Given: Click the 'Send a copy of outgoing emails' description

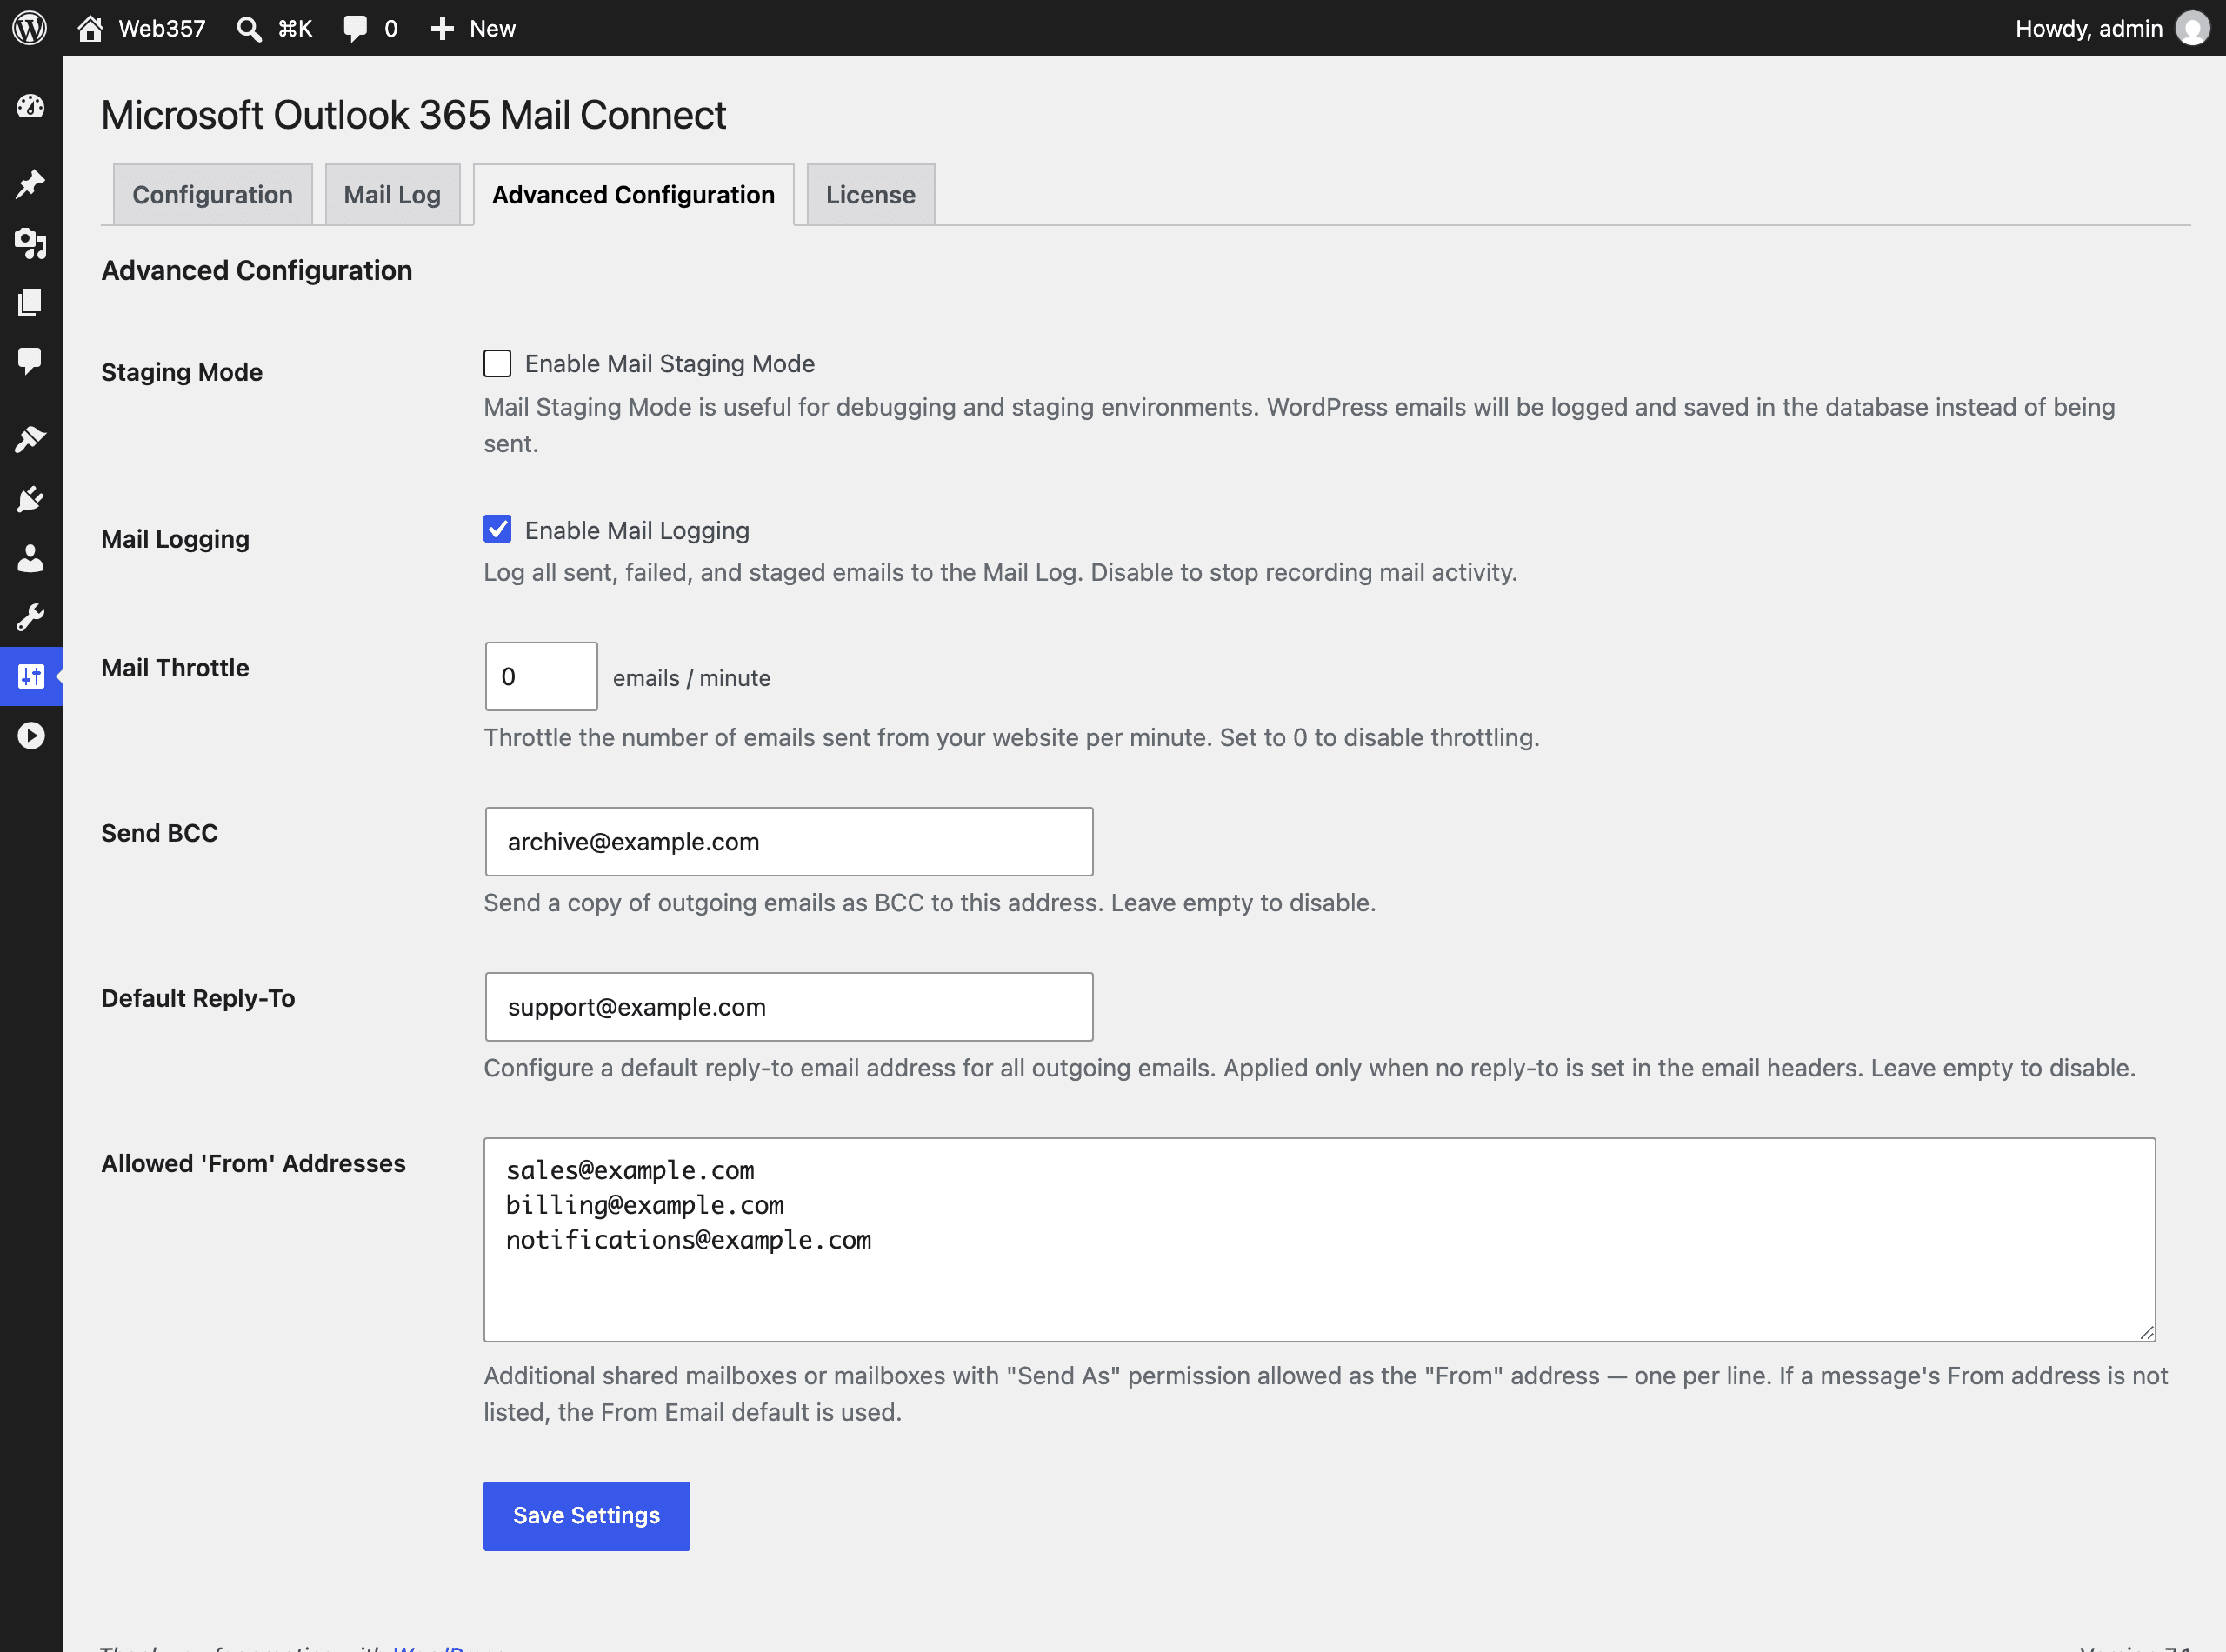Looking at the screenshot, I should point(930,903).
